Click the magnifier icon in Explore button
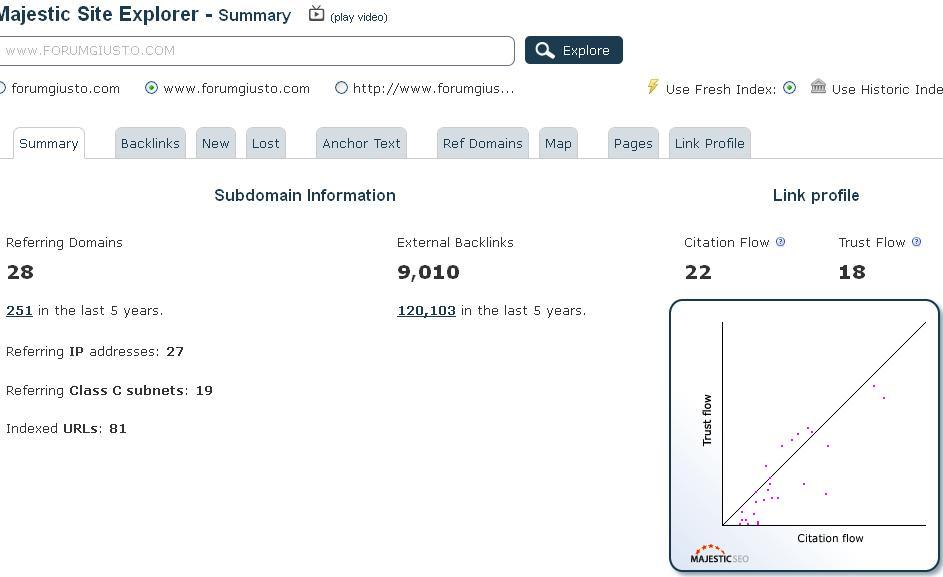 [545, 51]
